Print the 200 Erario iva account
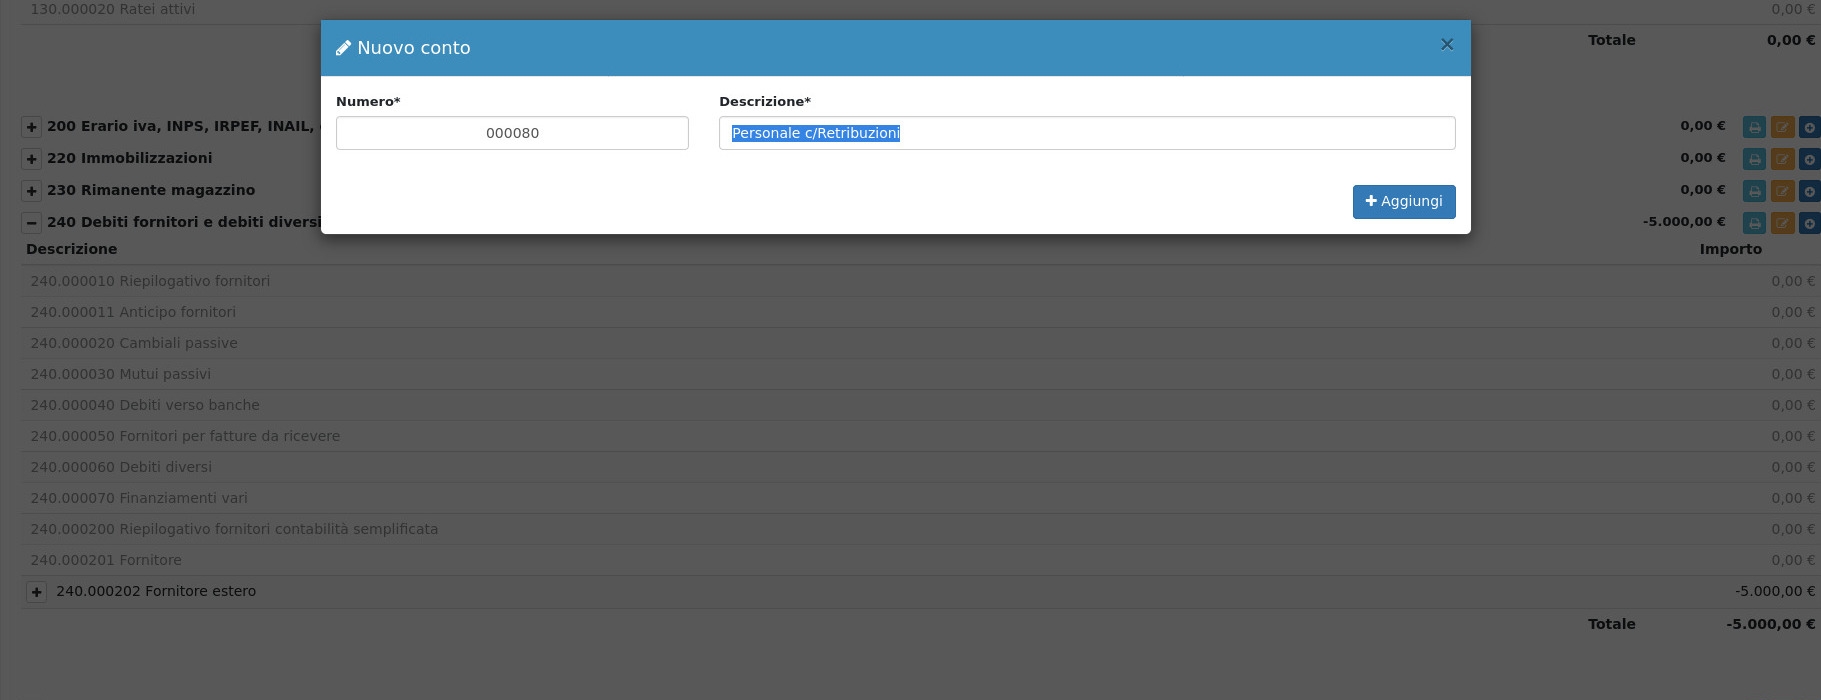 click(x=1754, y=127)
